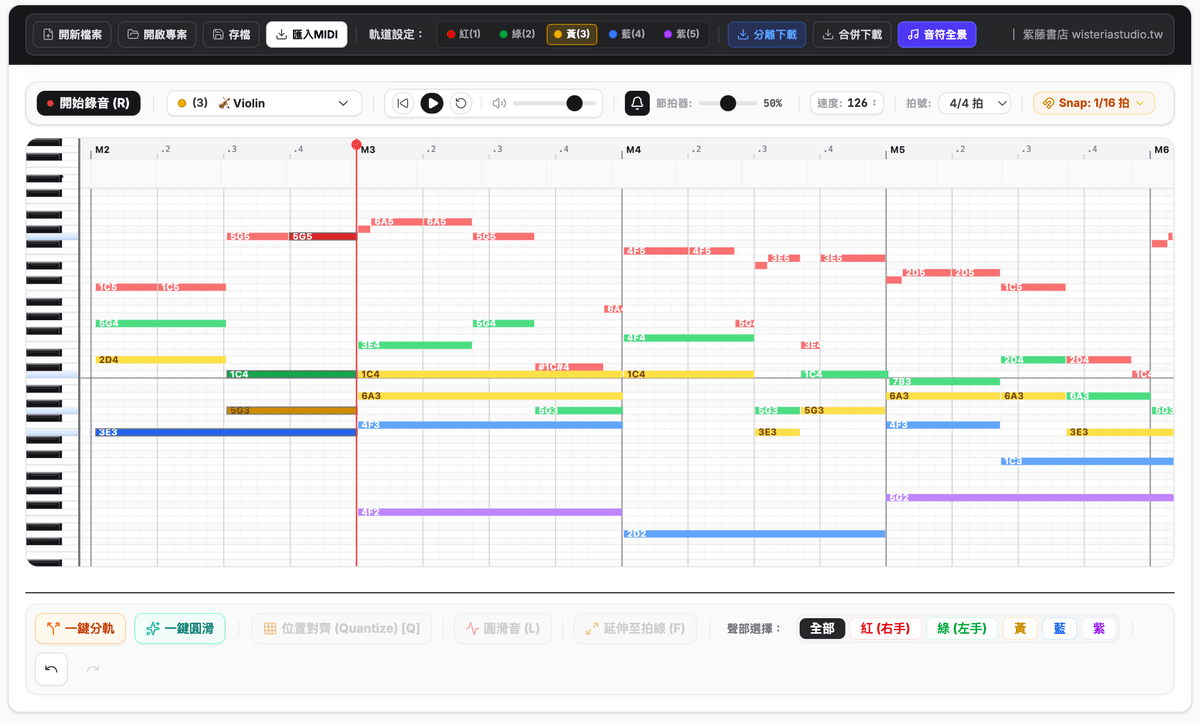Click the play button in transport controls
This screenshot has height=724, width=1200.
[431, 103]
